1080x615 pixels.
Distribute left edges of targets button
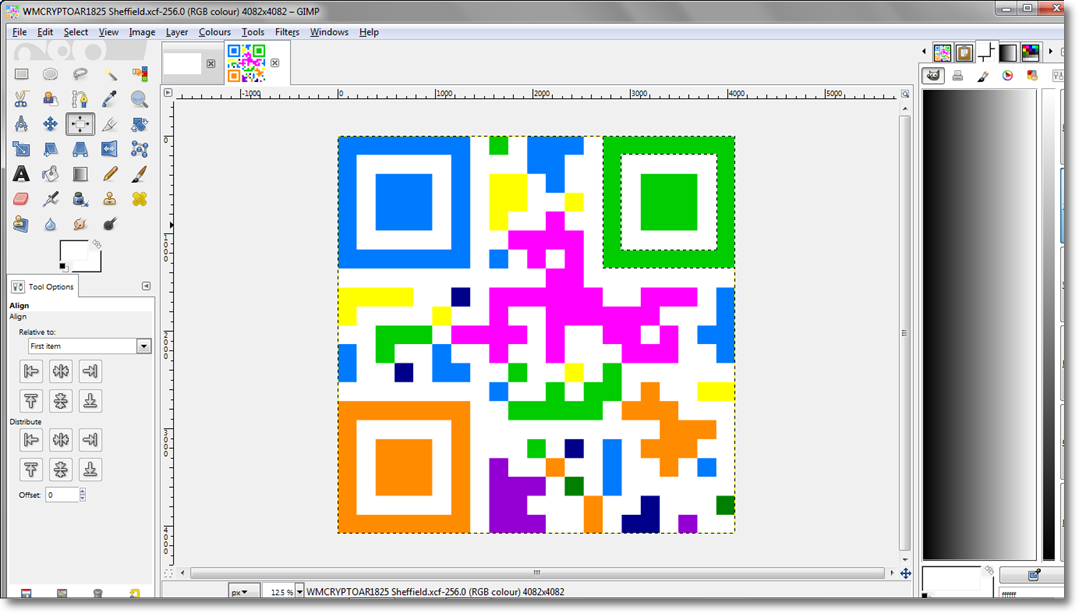click(x=31, y=439)
